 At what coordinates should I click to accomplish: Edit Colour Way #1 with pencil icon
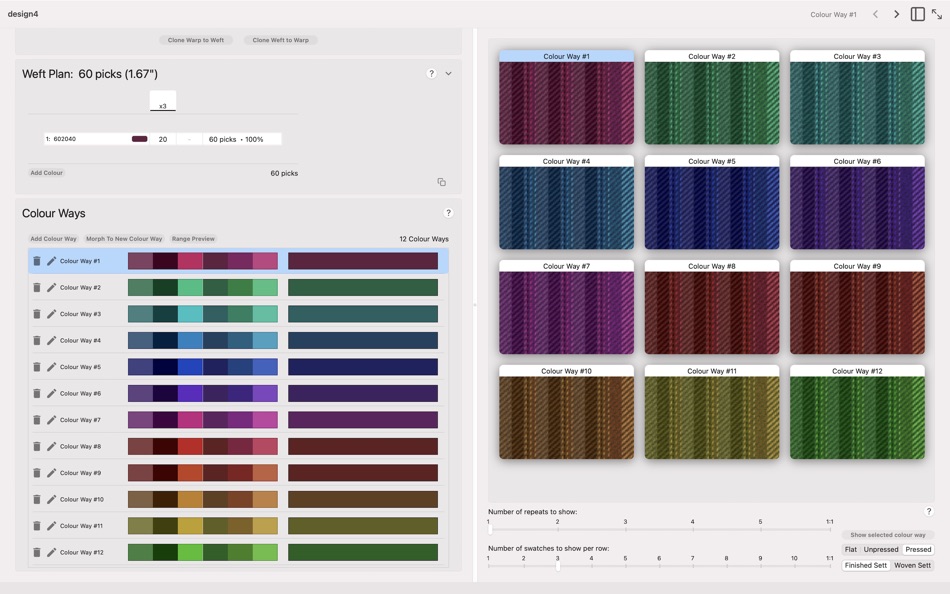click(51, 261)
